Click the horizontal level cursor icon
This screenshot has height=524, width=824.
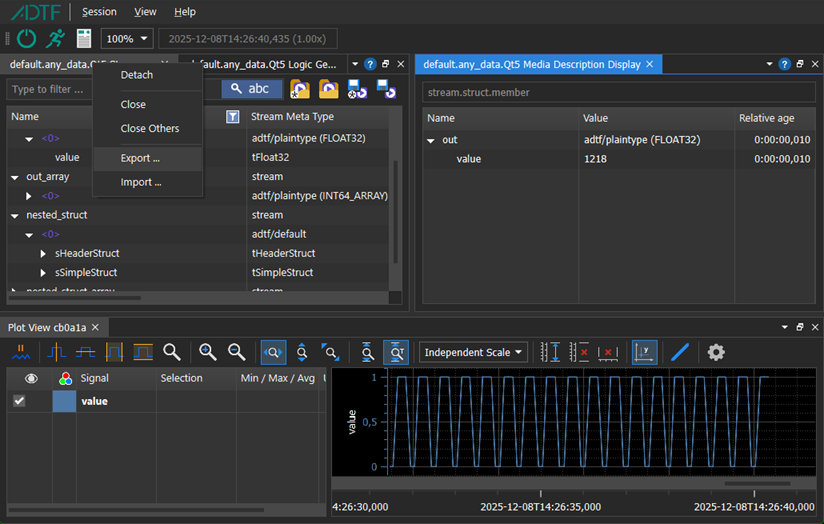tap(85, 352)
